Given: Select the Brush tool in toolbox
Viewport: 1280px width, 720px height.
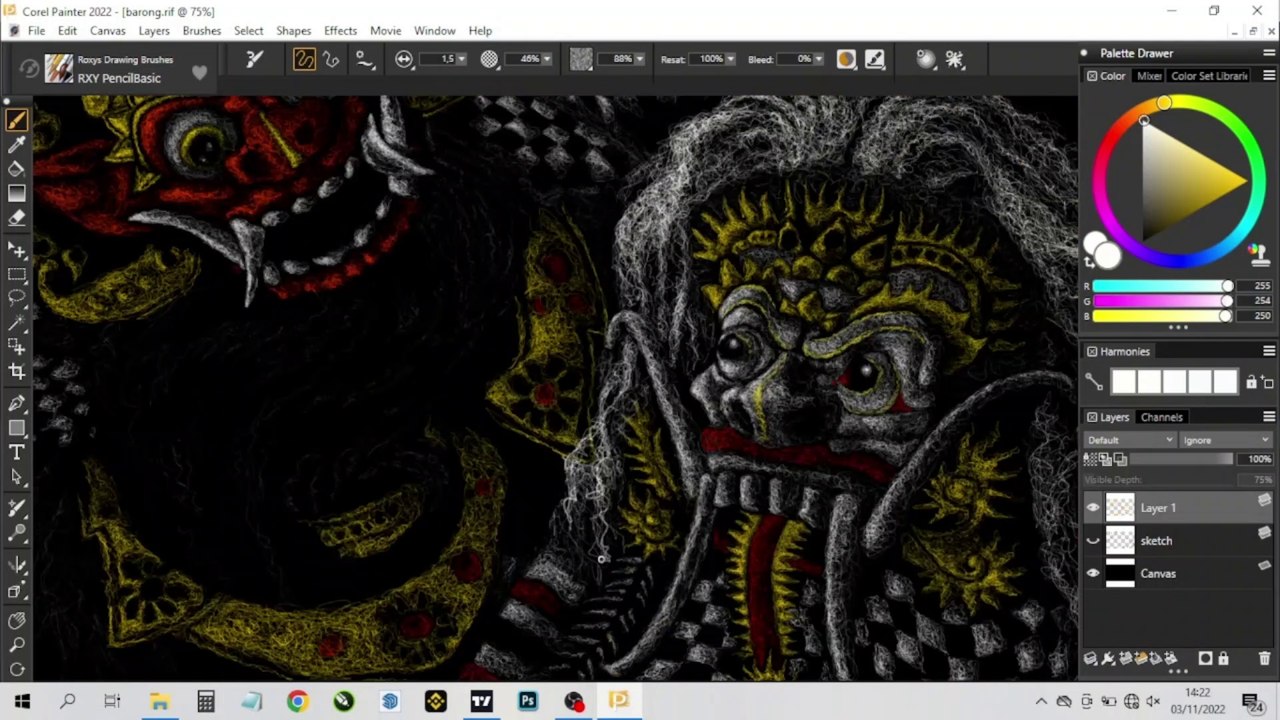Looking at the screenshot, I should point(17,120).
